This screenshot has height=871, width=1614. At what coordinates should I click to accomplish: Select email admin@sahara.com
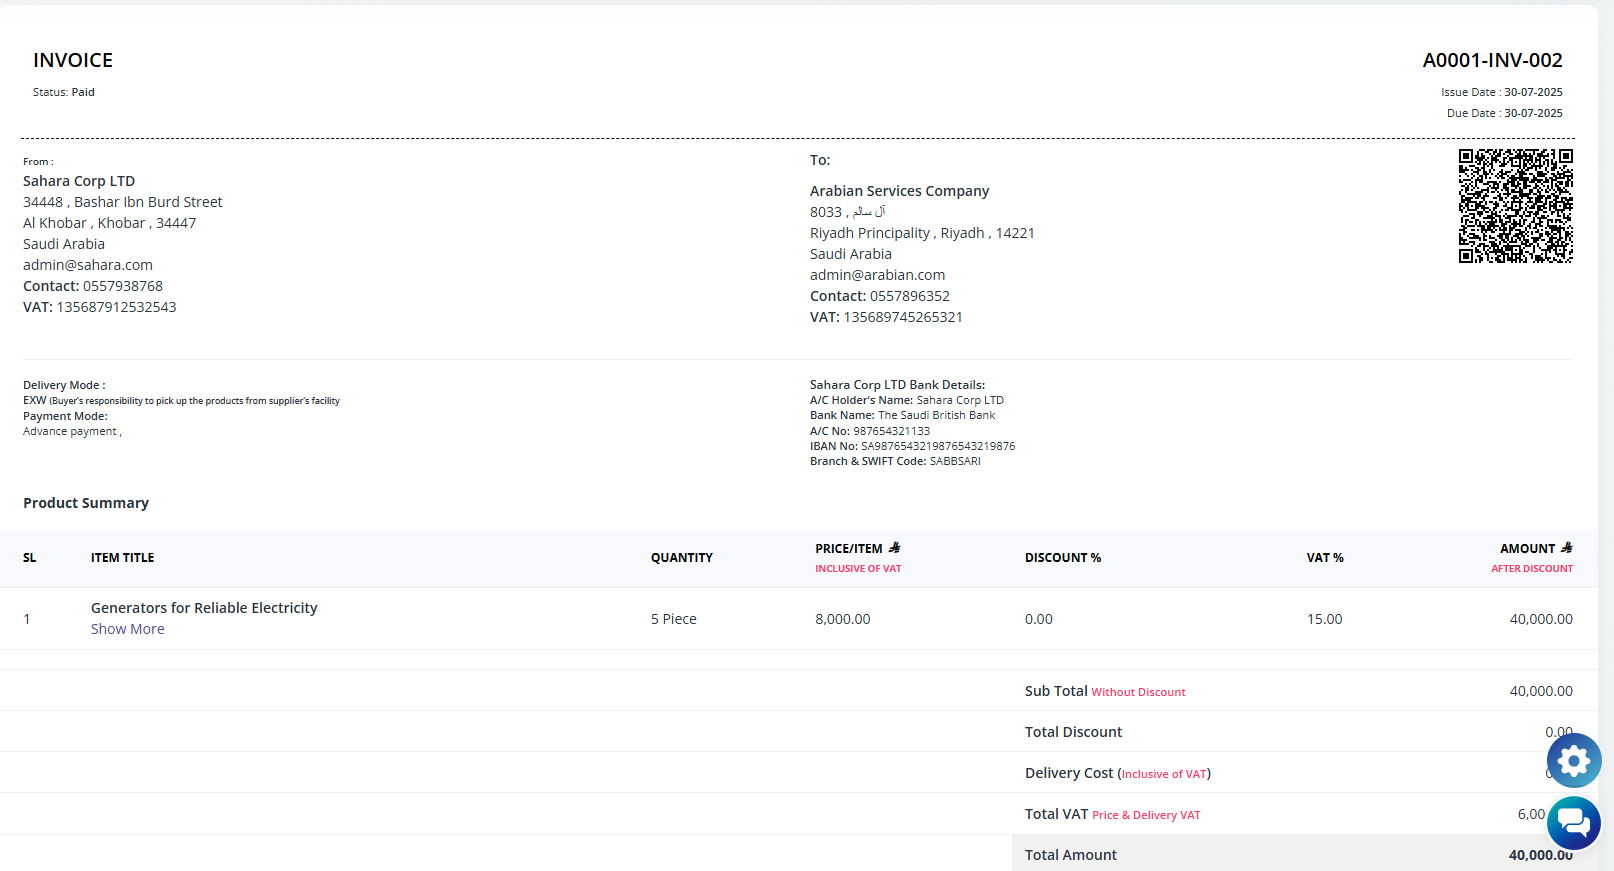88,265
